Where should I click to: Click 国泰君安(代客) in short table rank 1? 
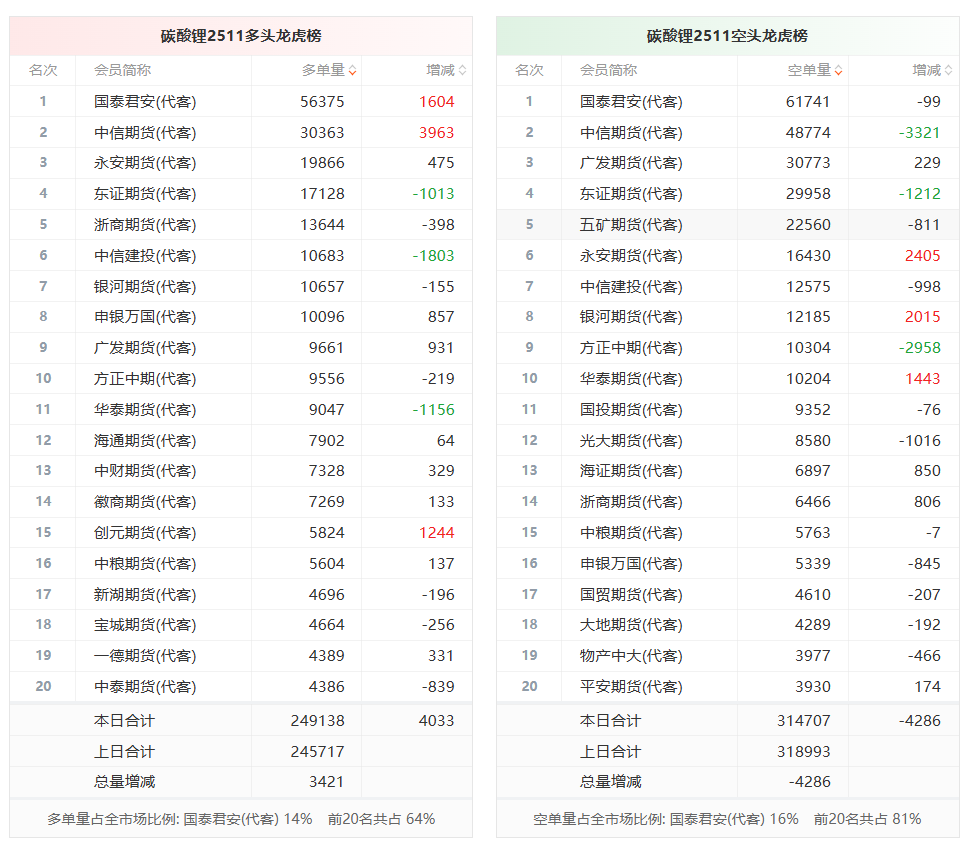pyautogui.click(x=631, y=102)
